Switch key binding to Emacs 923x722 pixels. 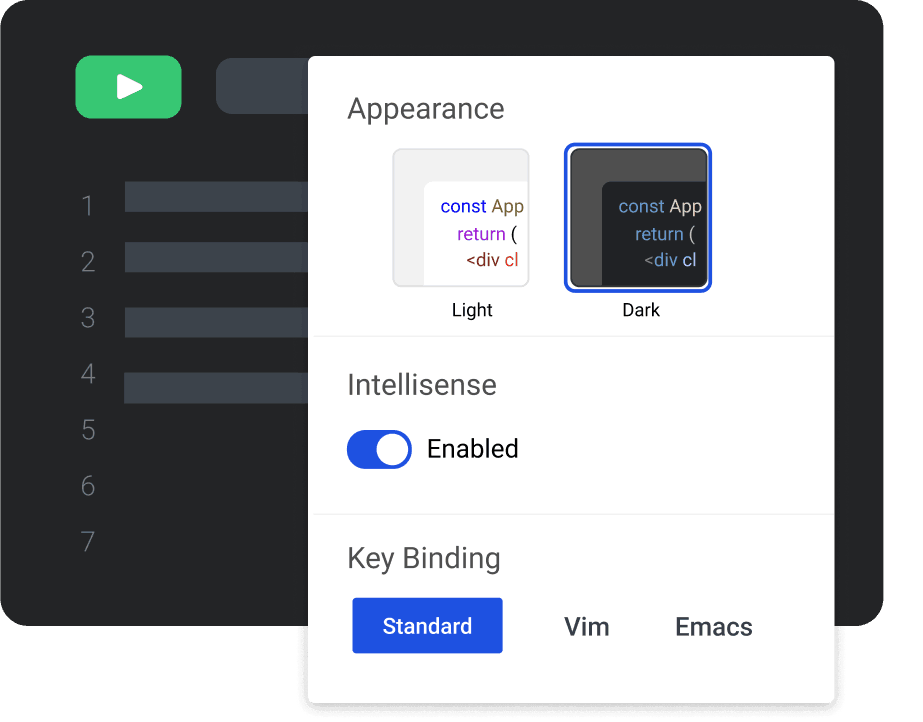713,627
